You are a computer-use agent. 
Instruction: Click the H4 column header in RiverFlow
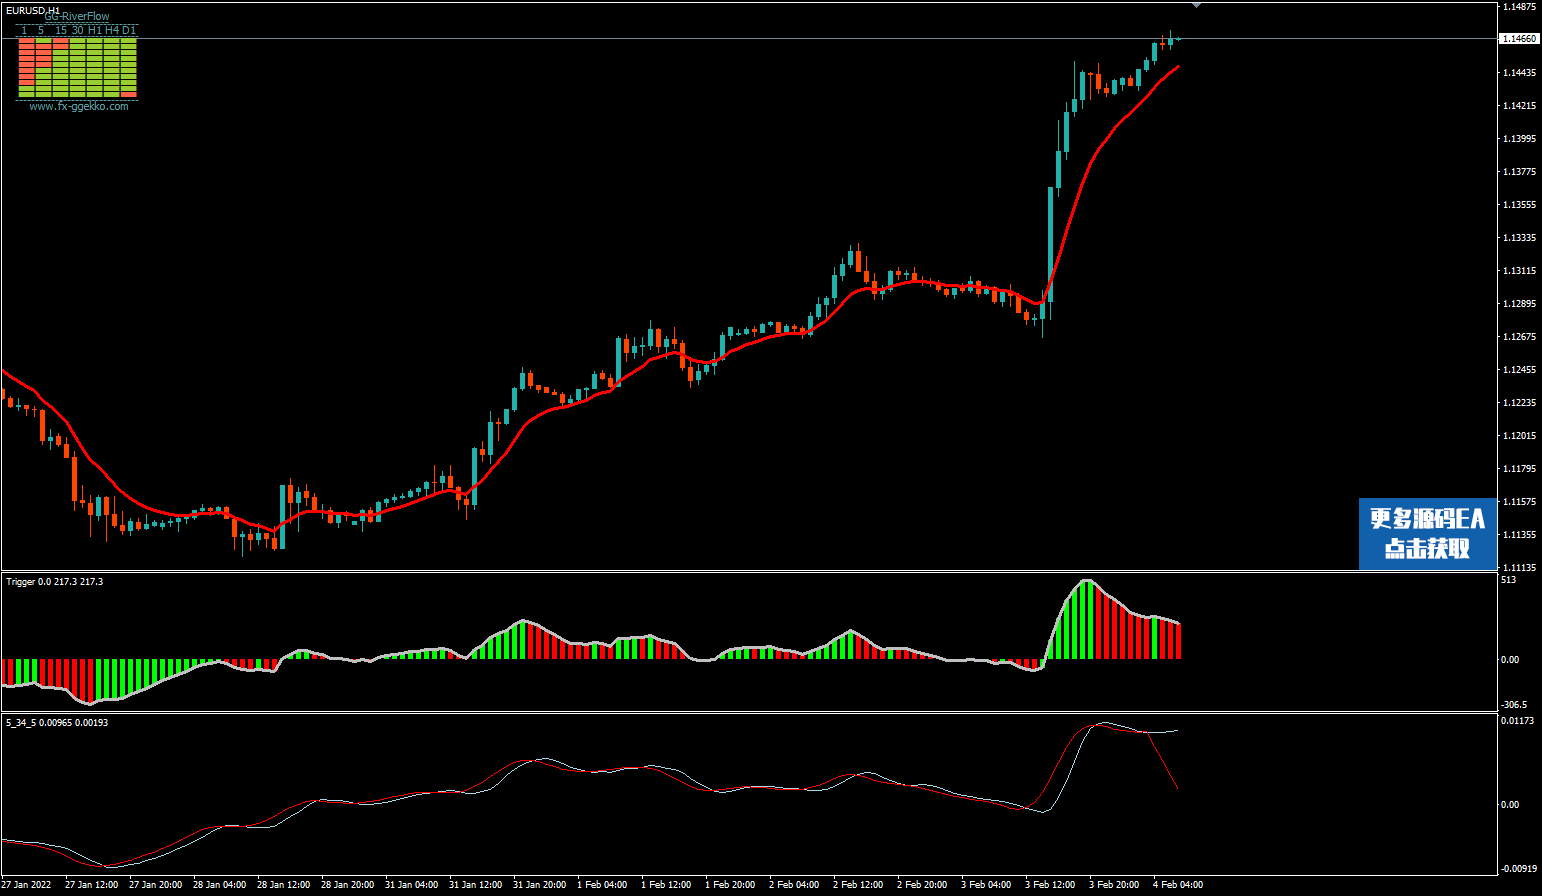112,31
